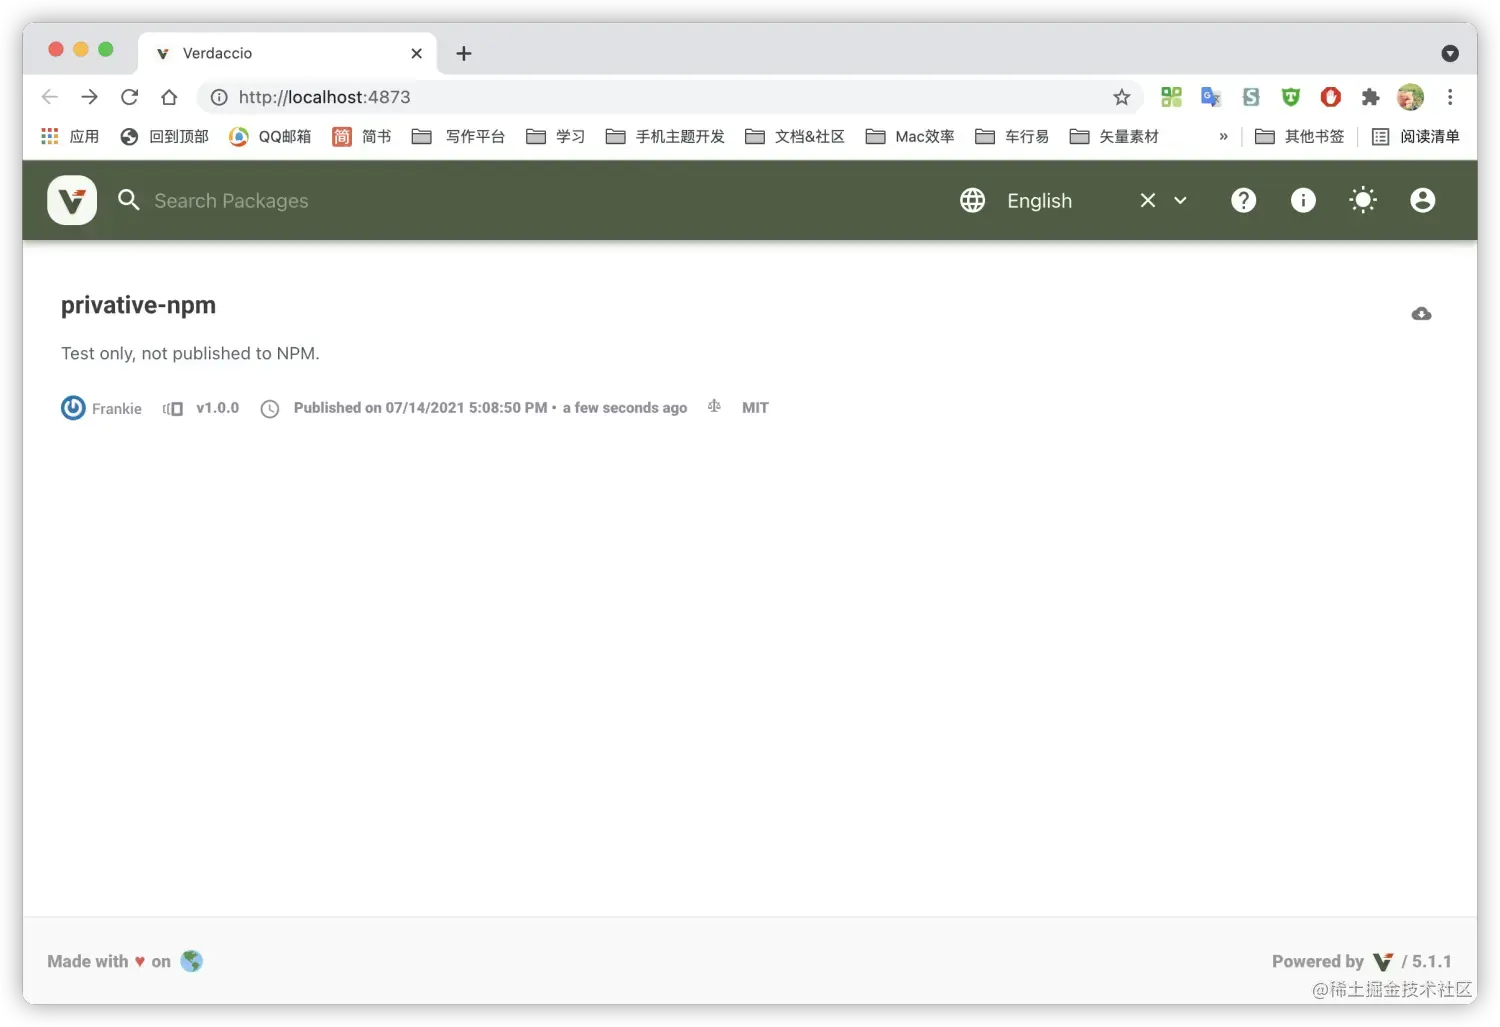1500x1027 pixels.
Task: Click the clock published-time icon
Action: [270, 409]
